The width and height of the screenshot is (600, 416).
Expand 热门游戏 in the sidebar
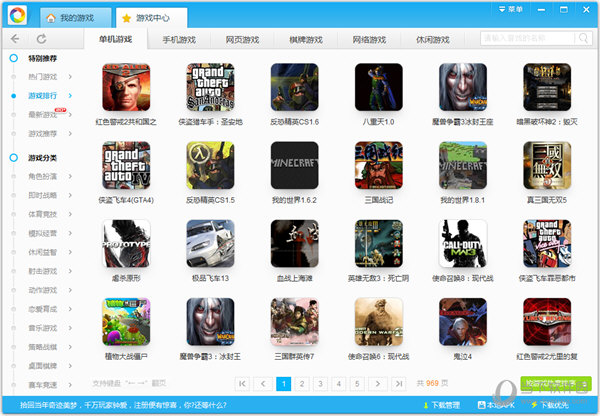(43, 77)
